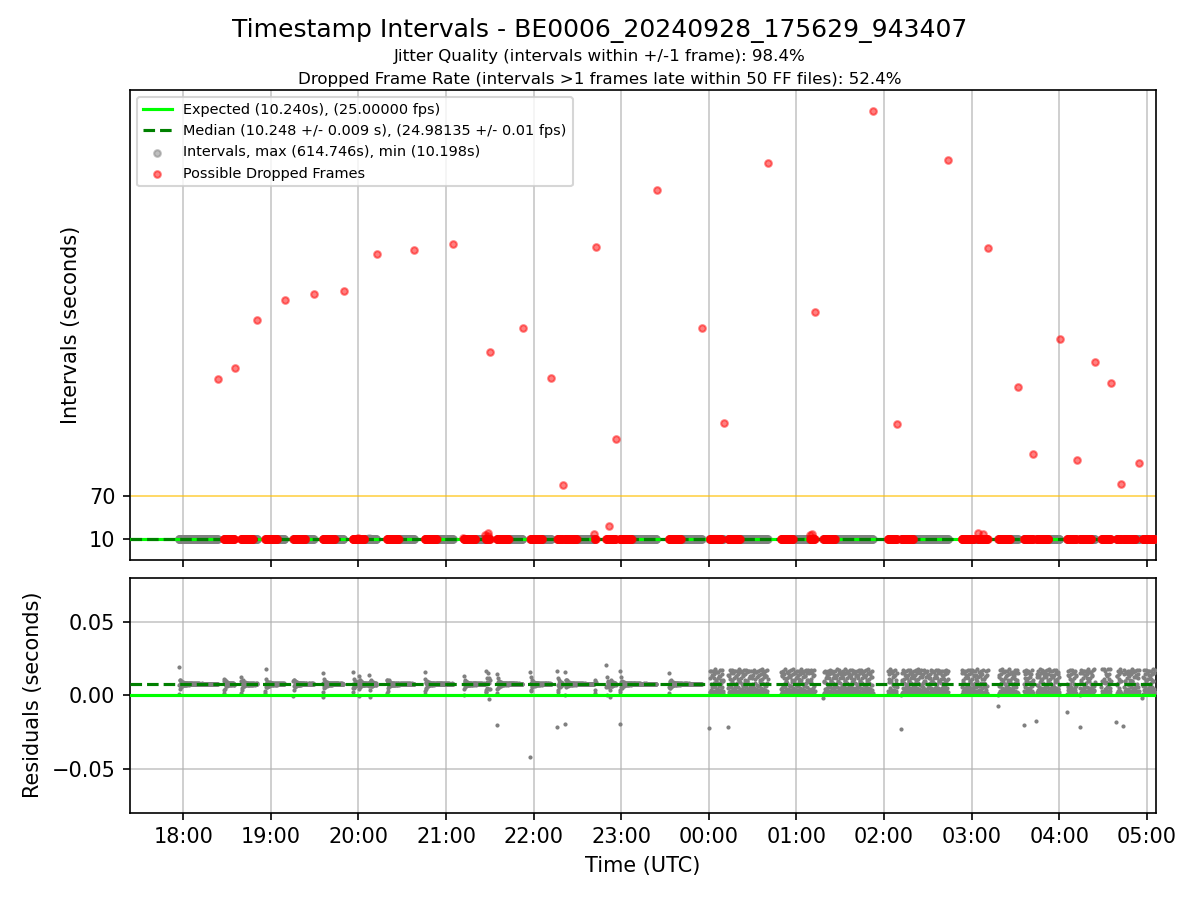Screen dimensions: 1200x900
Task: Click the Possible Dropped Frames legend entry
Action: [273, 173]
